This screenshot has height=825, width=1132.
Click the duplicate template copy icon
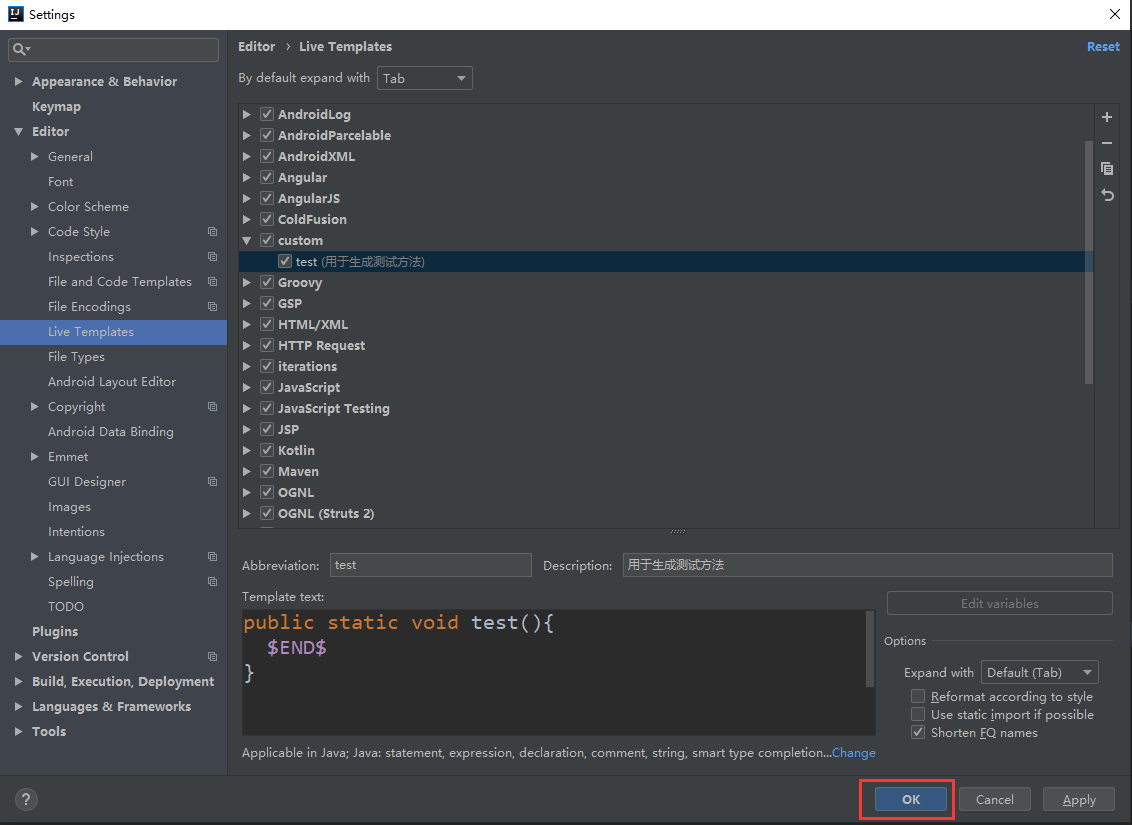(1107, 169)
